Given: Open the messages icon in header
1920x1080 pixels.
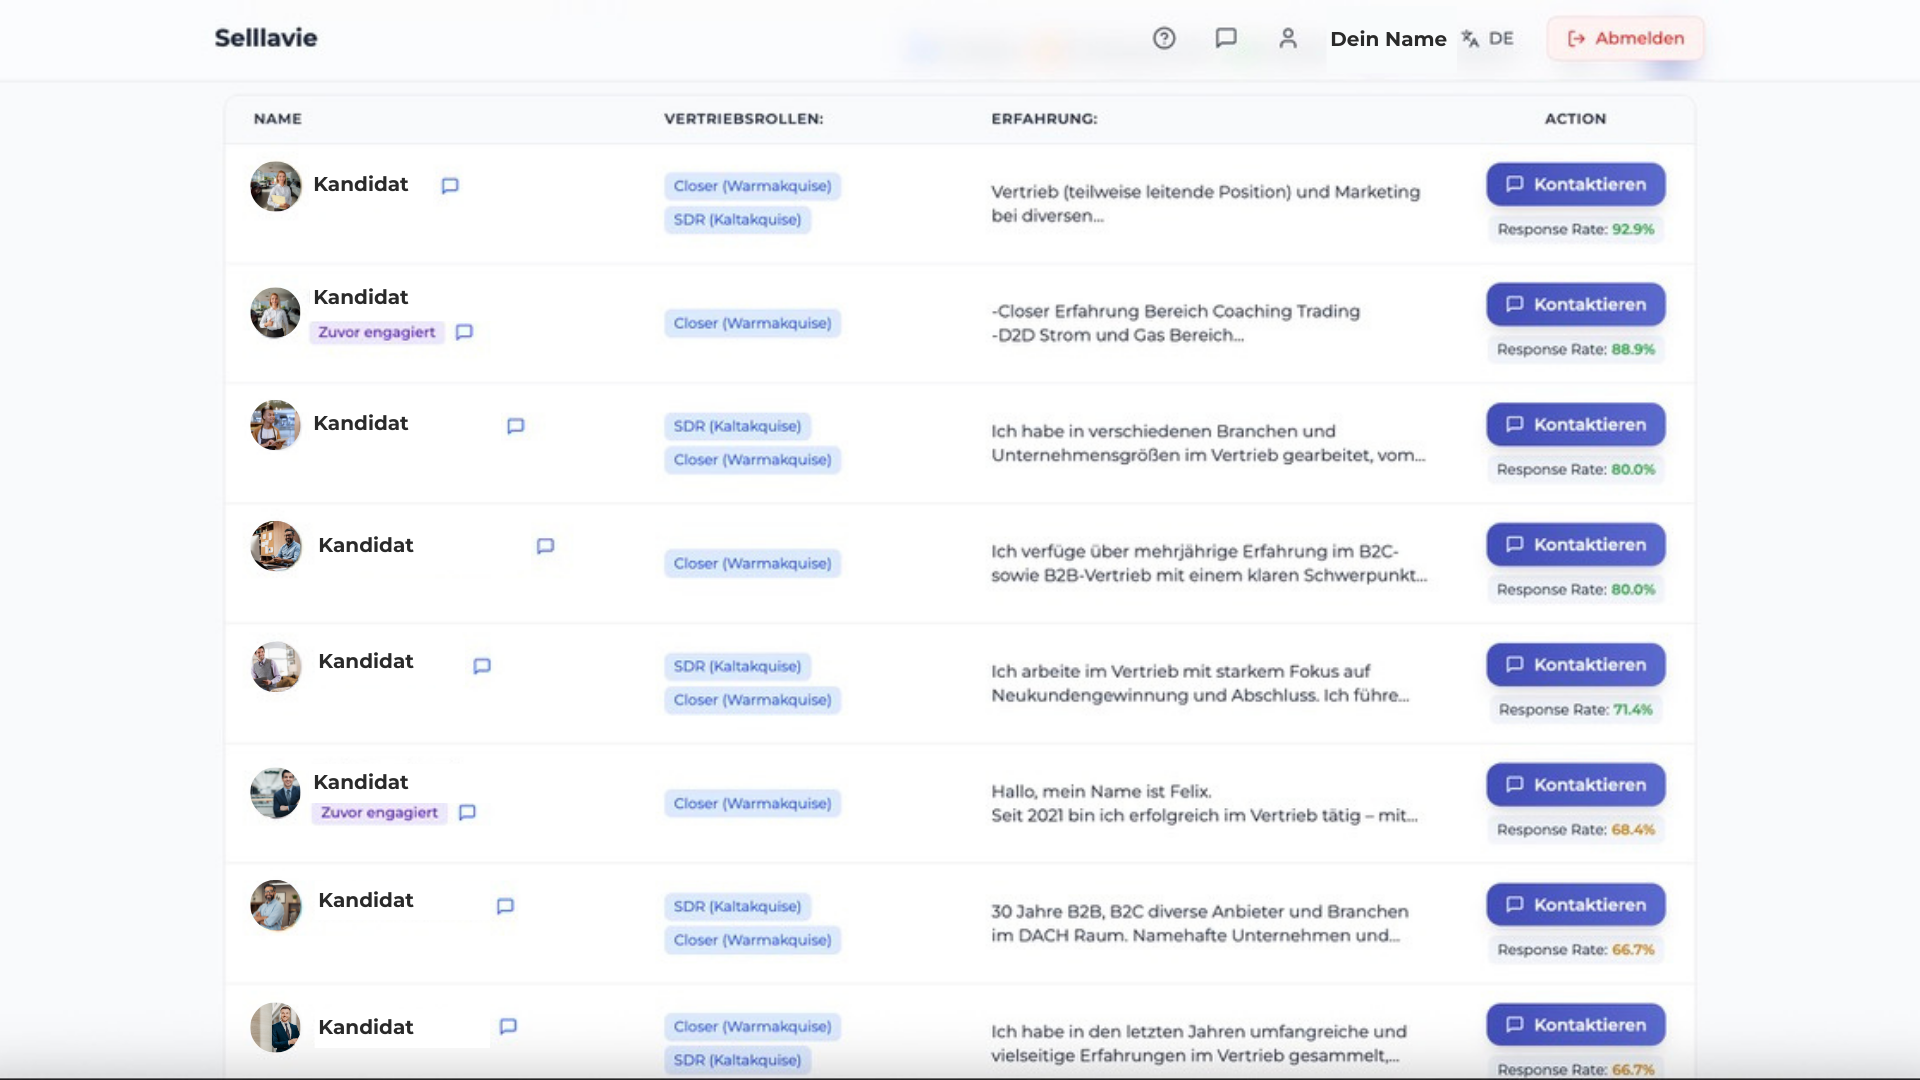Looking at the screenshot, I should pyautogui.click(x=1226, y=38).
